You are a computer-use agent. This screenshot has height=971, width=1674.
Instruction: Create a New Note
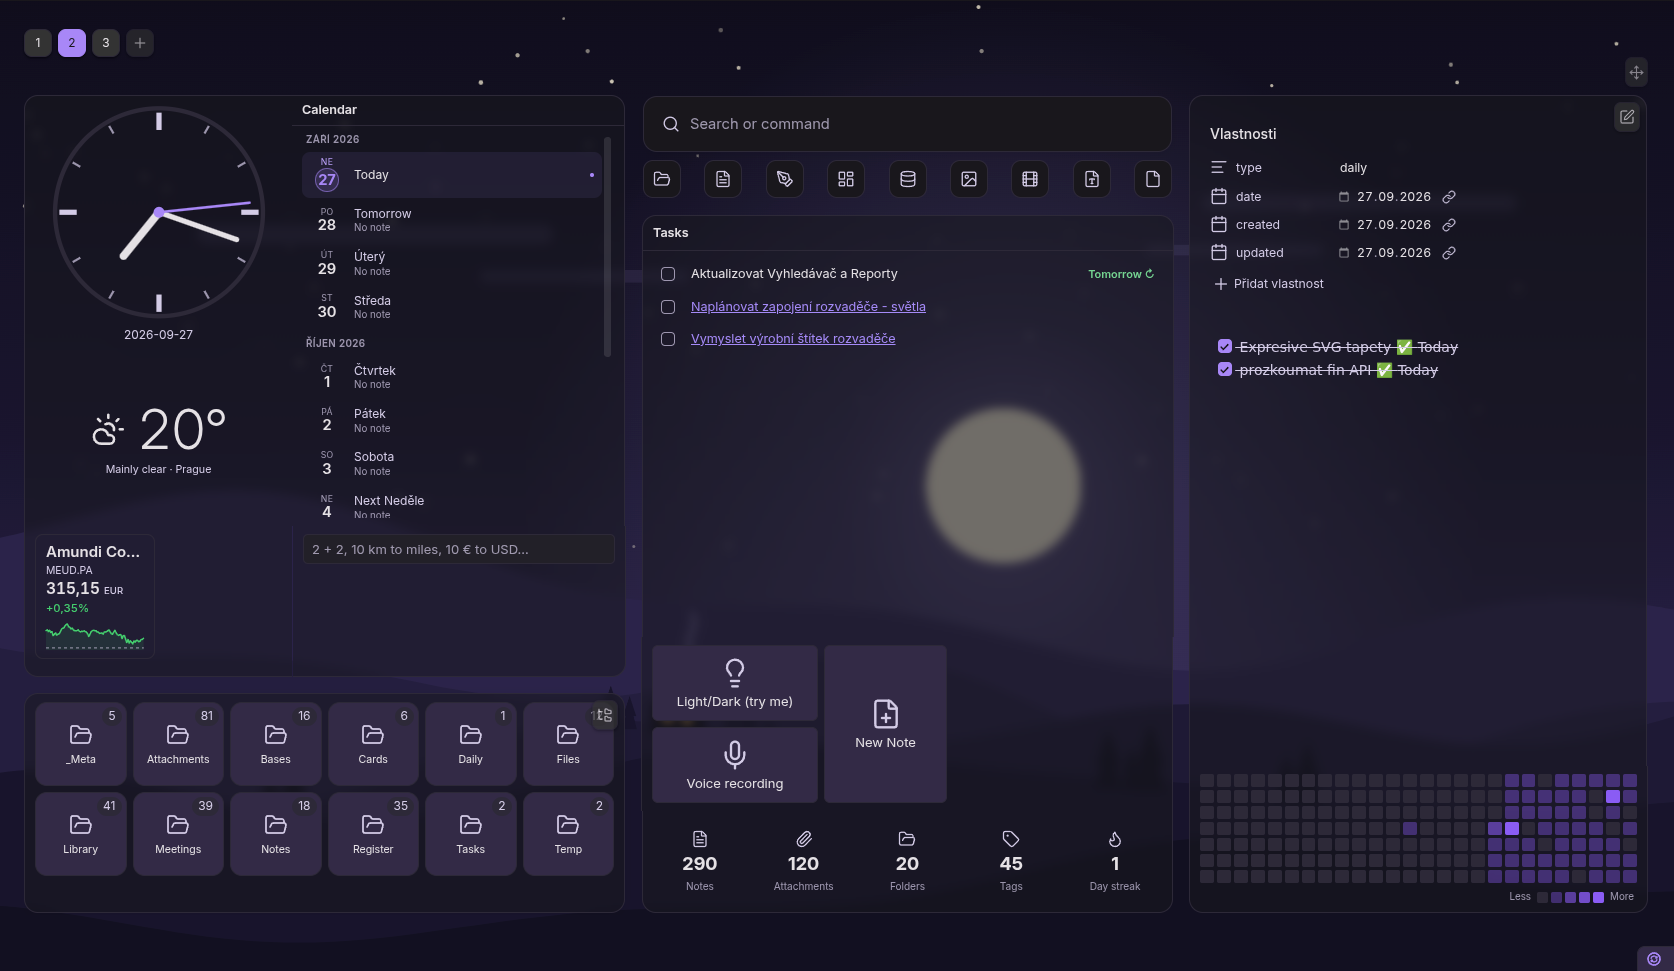tap(885, 724)
